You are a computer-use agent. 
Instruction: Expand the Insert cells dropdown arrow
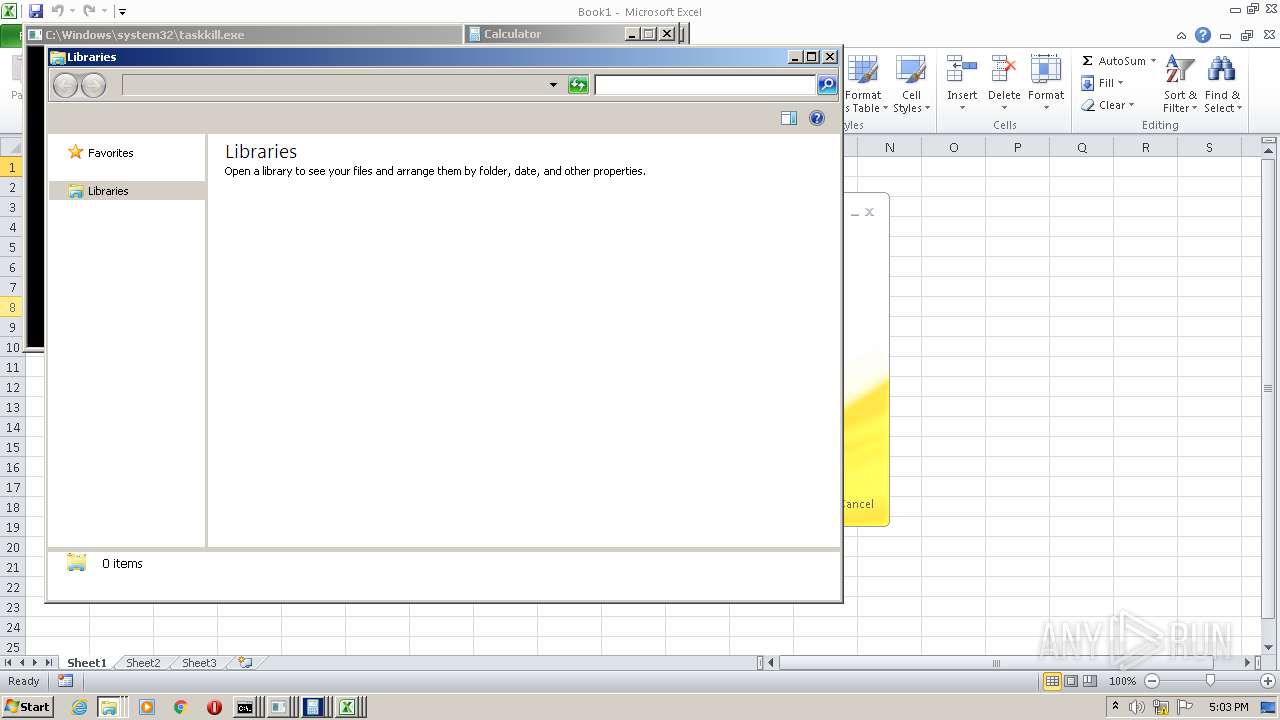962,108
